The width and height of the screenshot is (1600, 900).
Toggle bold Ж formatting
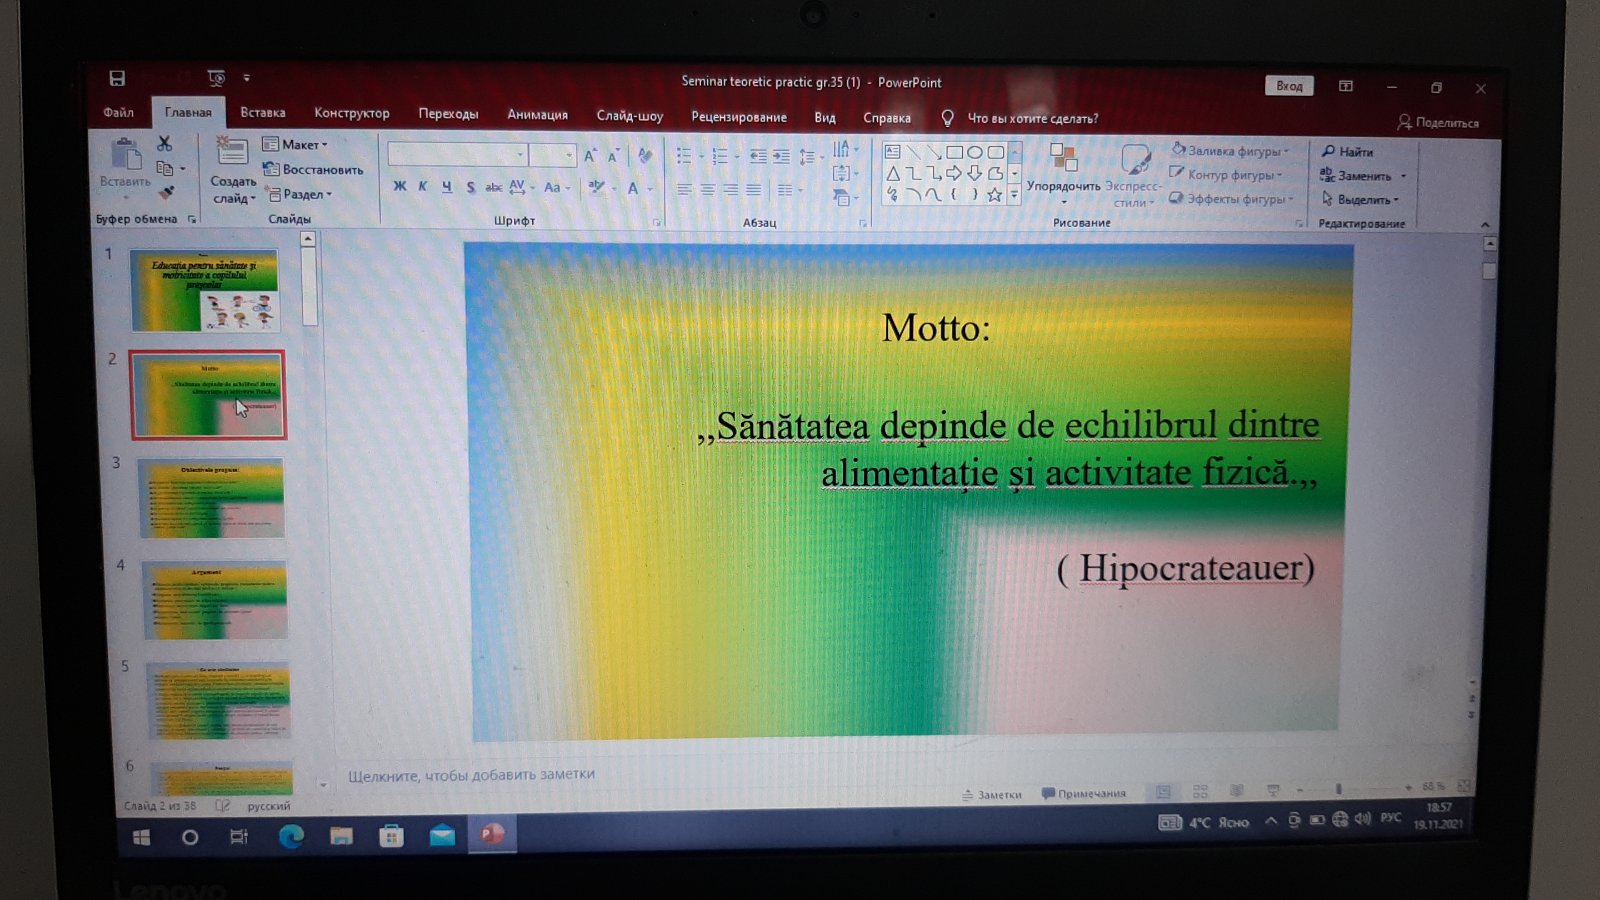(x=400, y=186)
